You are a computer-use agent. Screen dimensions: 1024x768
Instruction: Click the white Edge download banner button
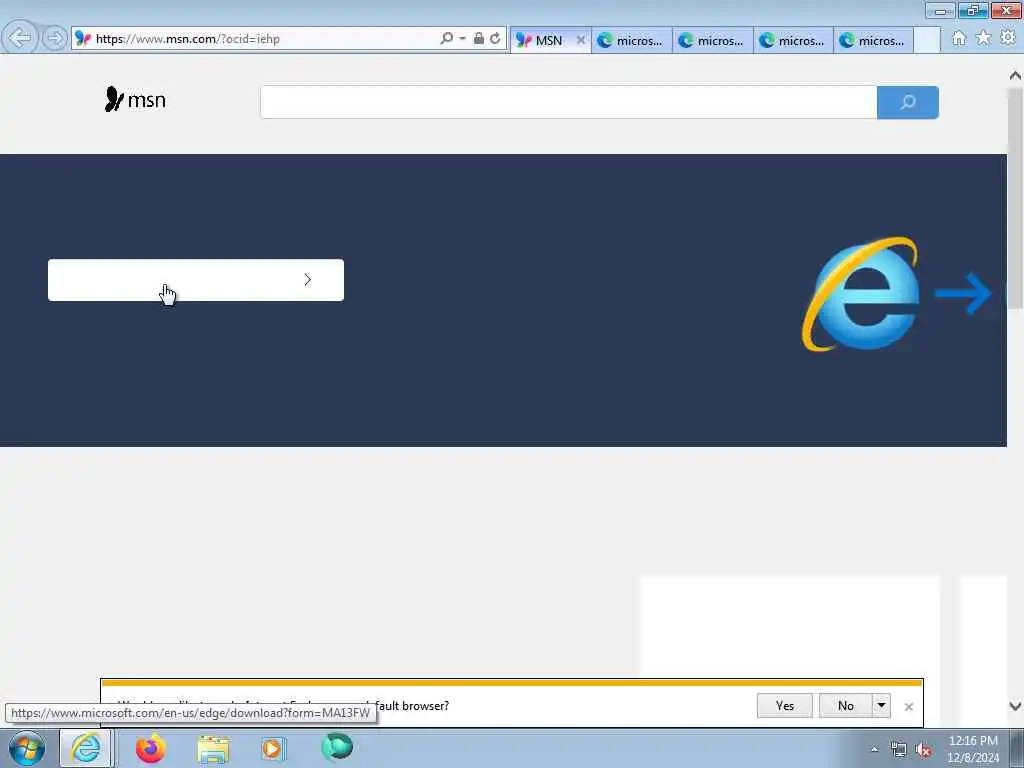196,280
